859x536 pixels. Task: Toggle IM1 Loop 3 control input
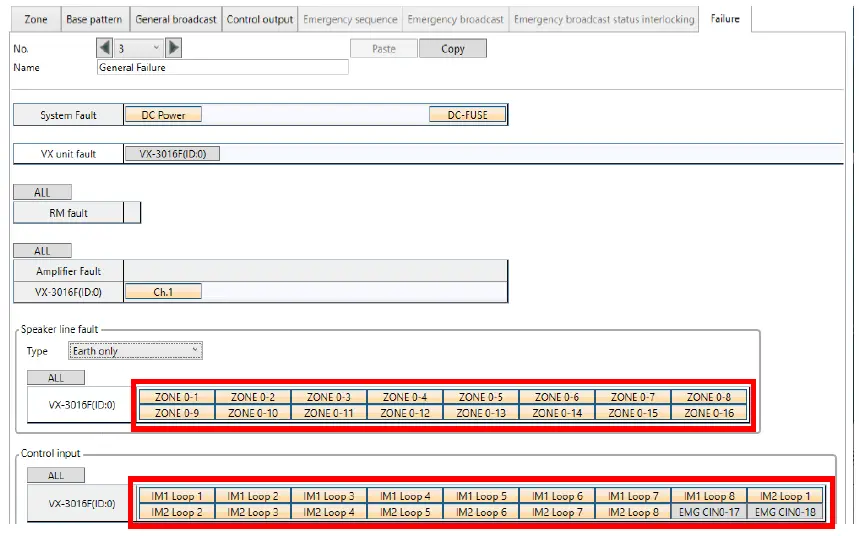click(329, 496)
